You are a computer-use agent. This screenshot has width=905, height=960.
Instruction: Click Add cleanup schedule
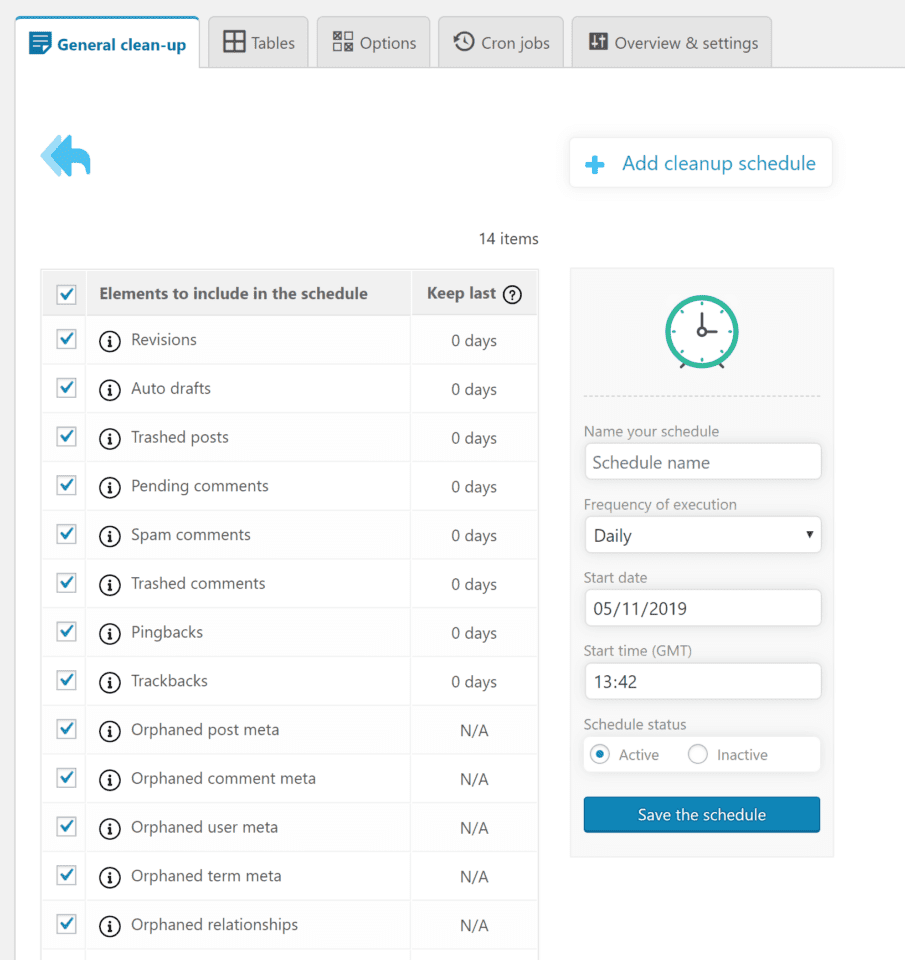(701, 164)
